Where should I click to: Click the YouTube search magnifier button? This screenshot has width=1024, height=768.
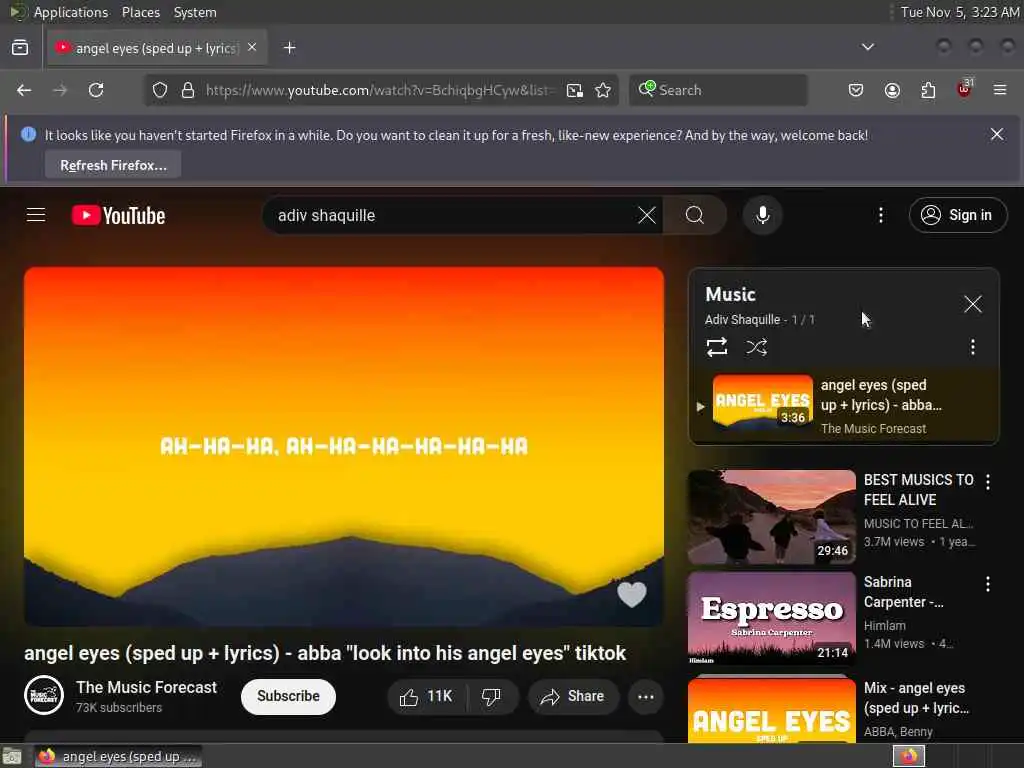point(695,215)
